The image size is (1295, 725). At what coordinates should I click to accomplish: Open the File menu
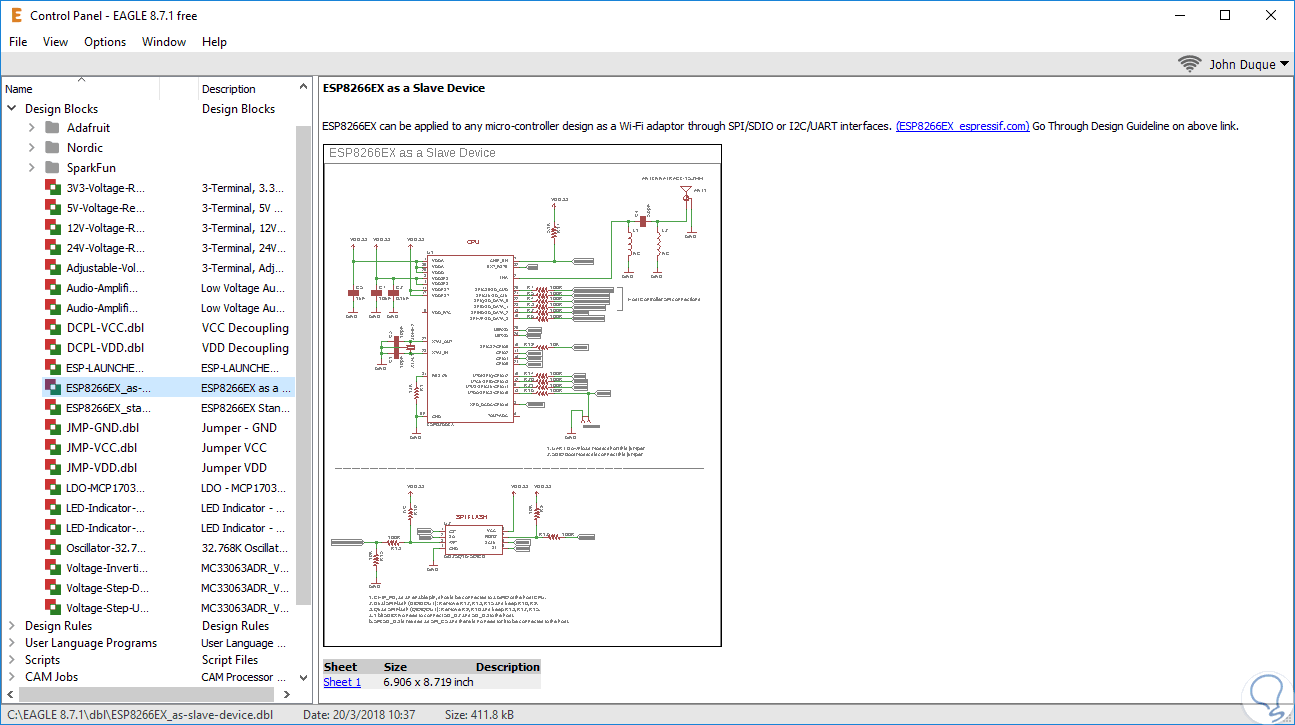[18, 42]
